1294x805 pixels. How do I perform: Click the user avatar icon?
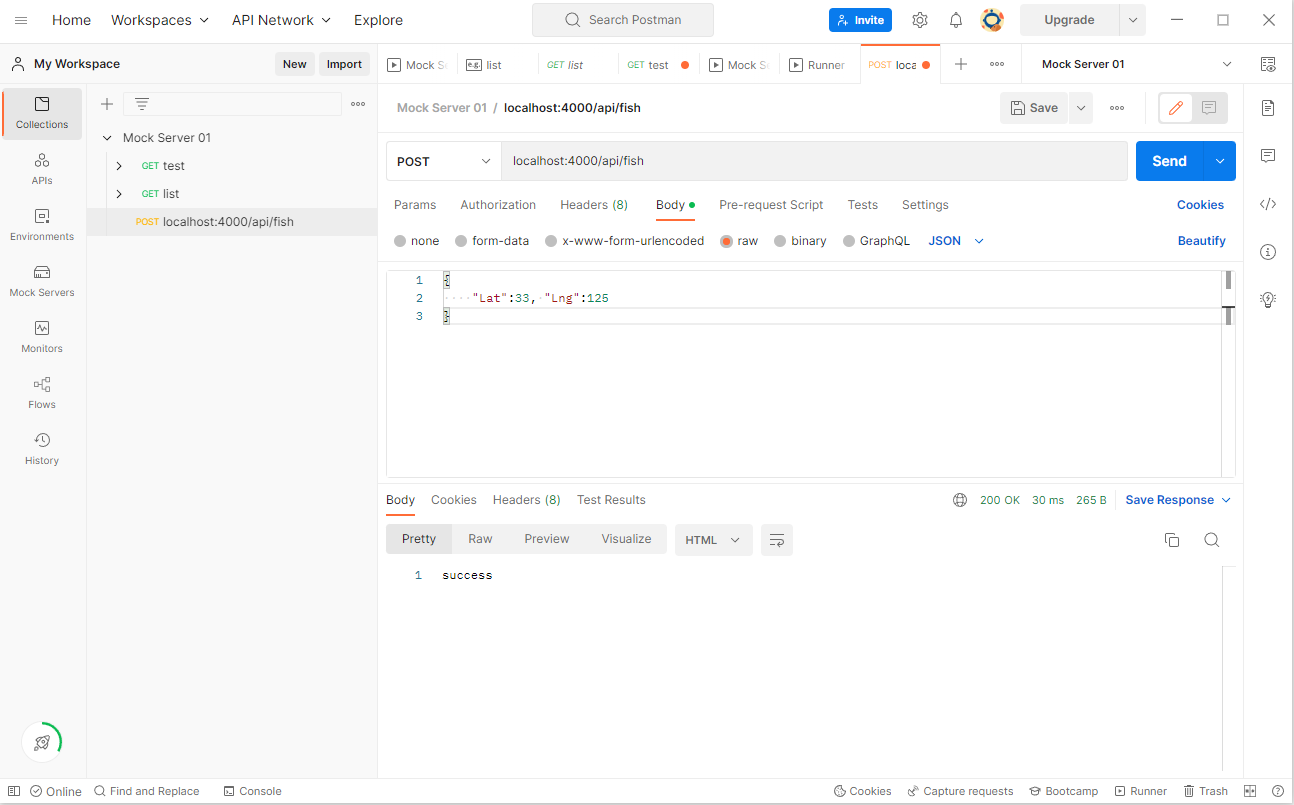[x=992, y=20]
